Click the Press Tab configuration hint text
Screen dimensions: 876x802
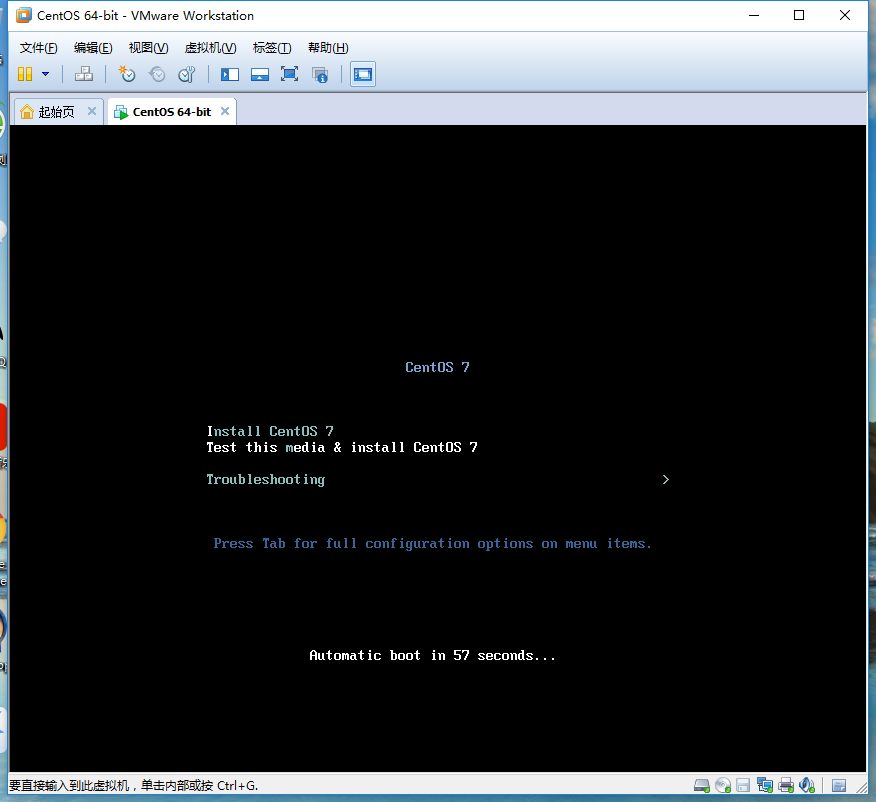pyautogui.click(x=432, y=544)
